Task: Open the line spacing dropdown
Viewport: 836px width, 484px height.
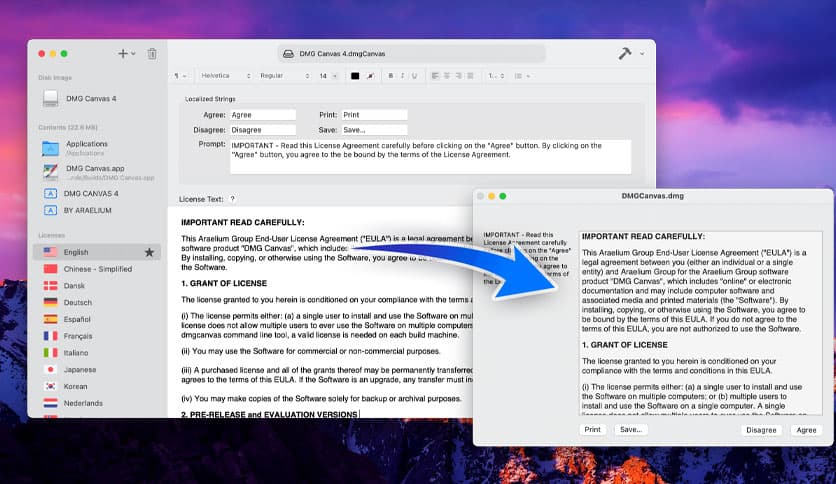Action: coord(496,76)
